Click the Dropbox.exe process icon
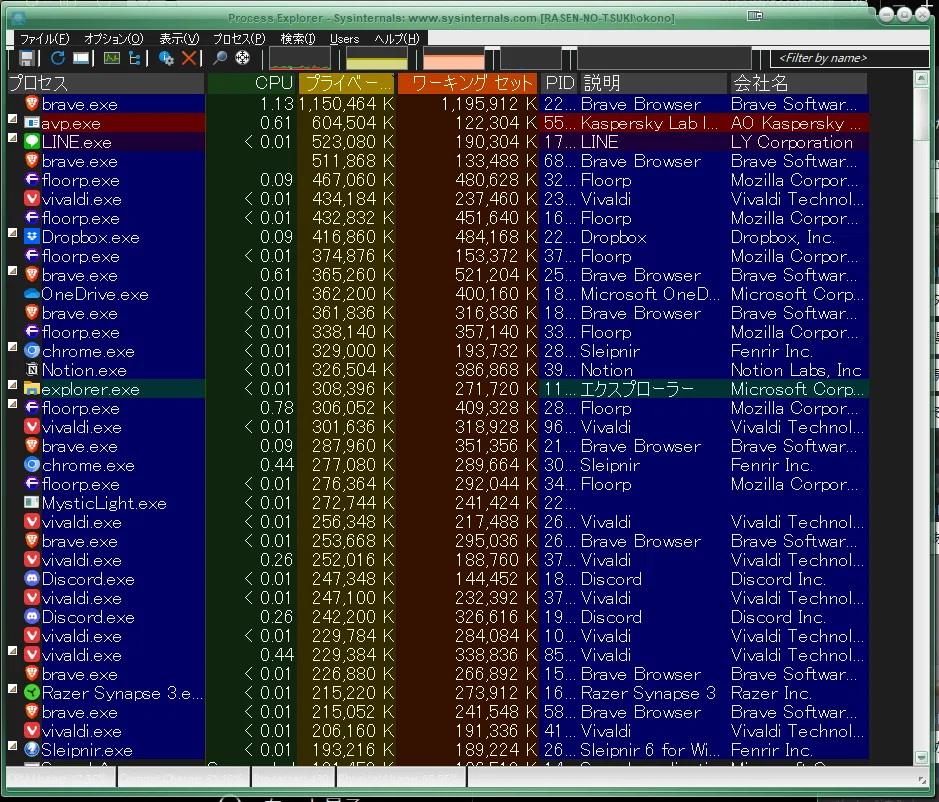This screenshot has height=802, width=939. tap(32, 237)
